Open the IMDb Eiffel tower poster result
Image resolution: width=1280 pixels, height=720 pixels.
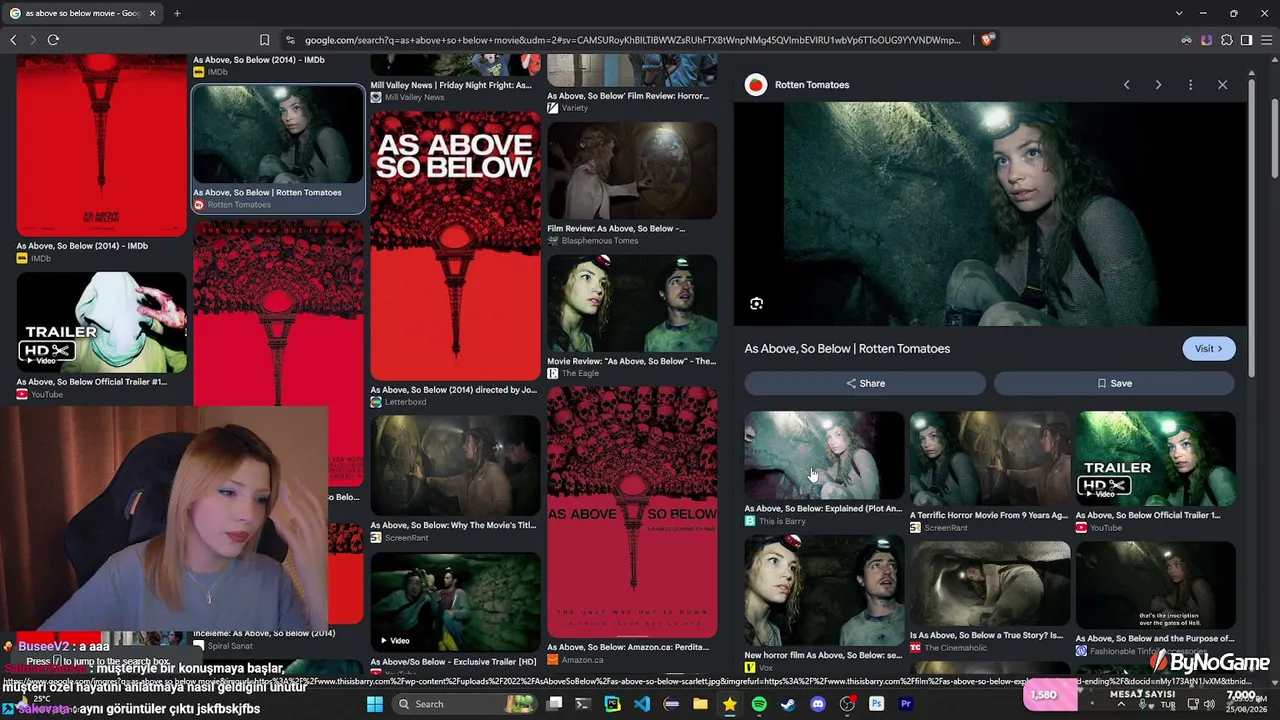point(101,147)
